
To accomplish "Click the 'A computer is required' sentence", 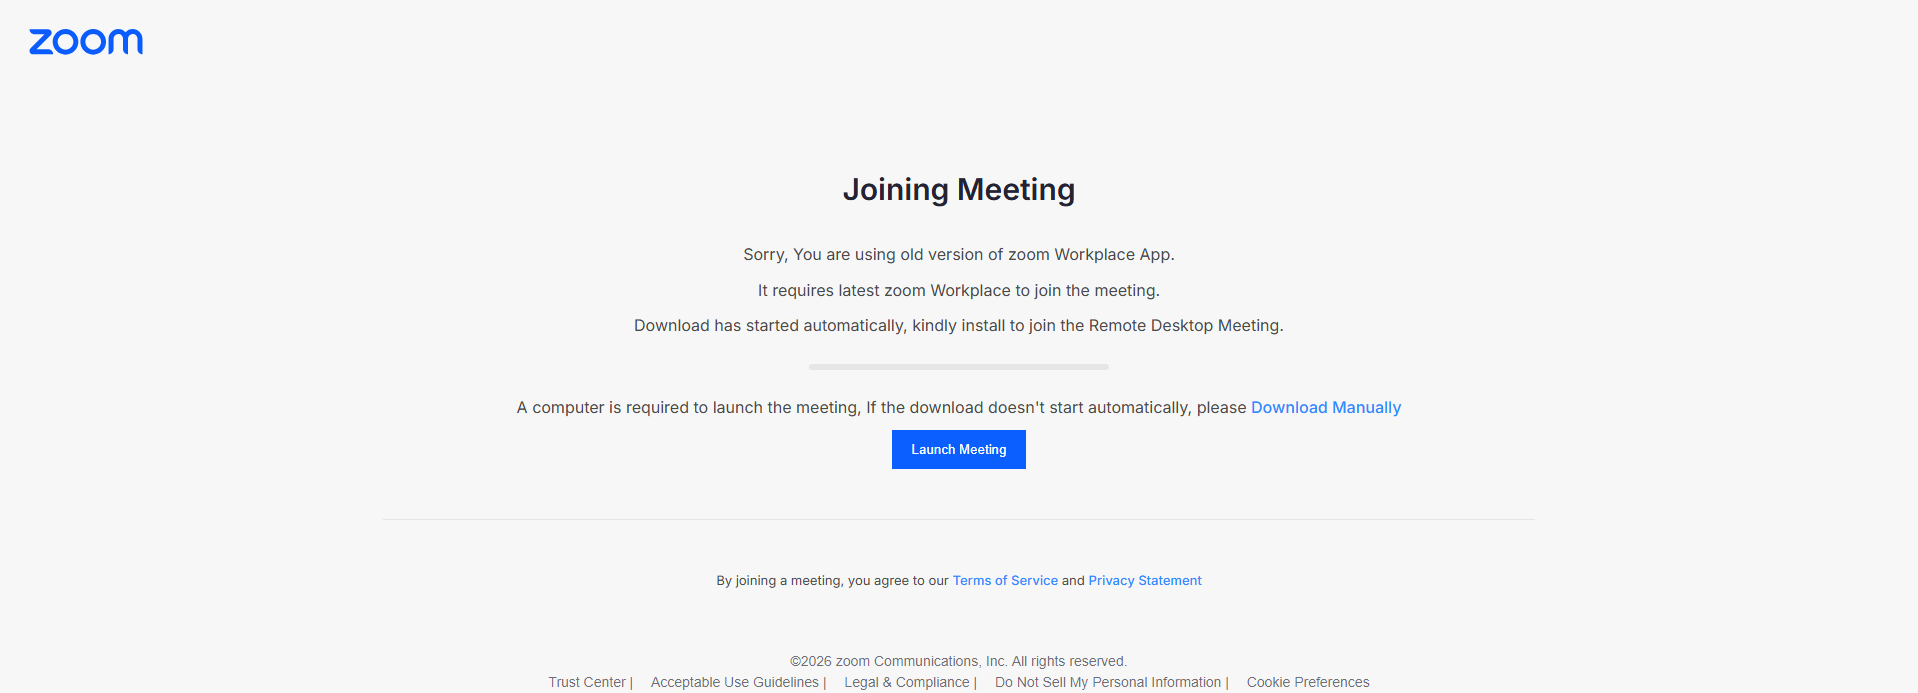I will 882,408.
